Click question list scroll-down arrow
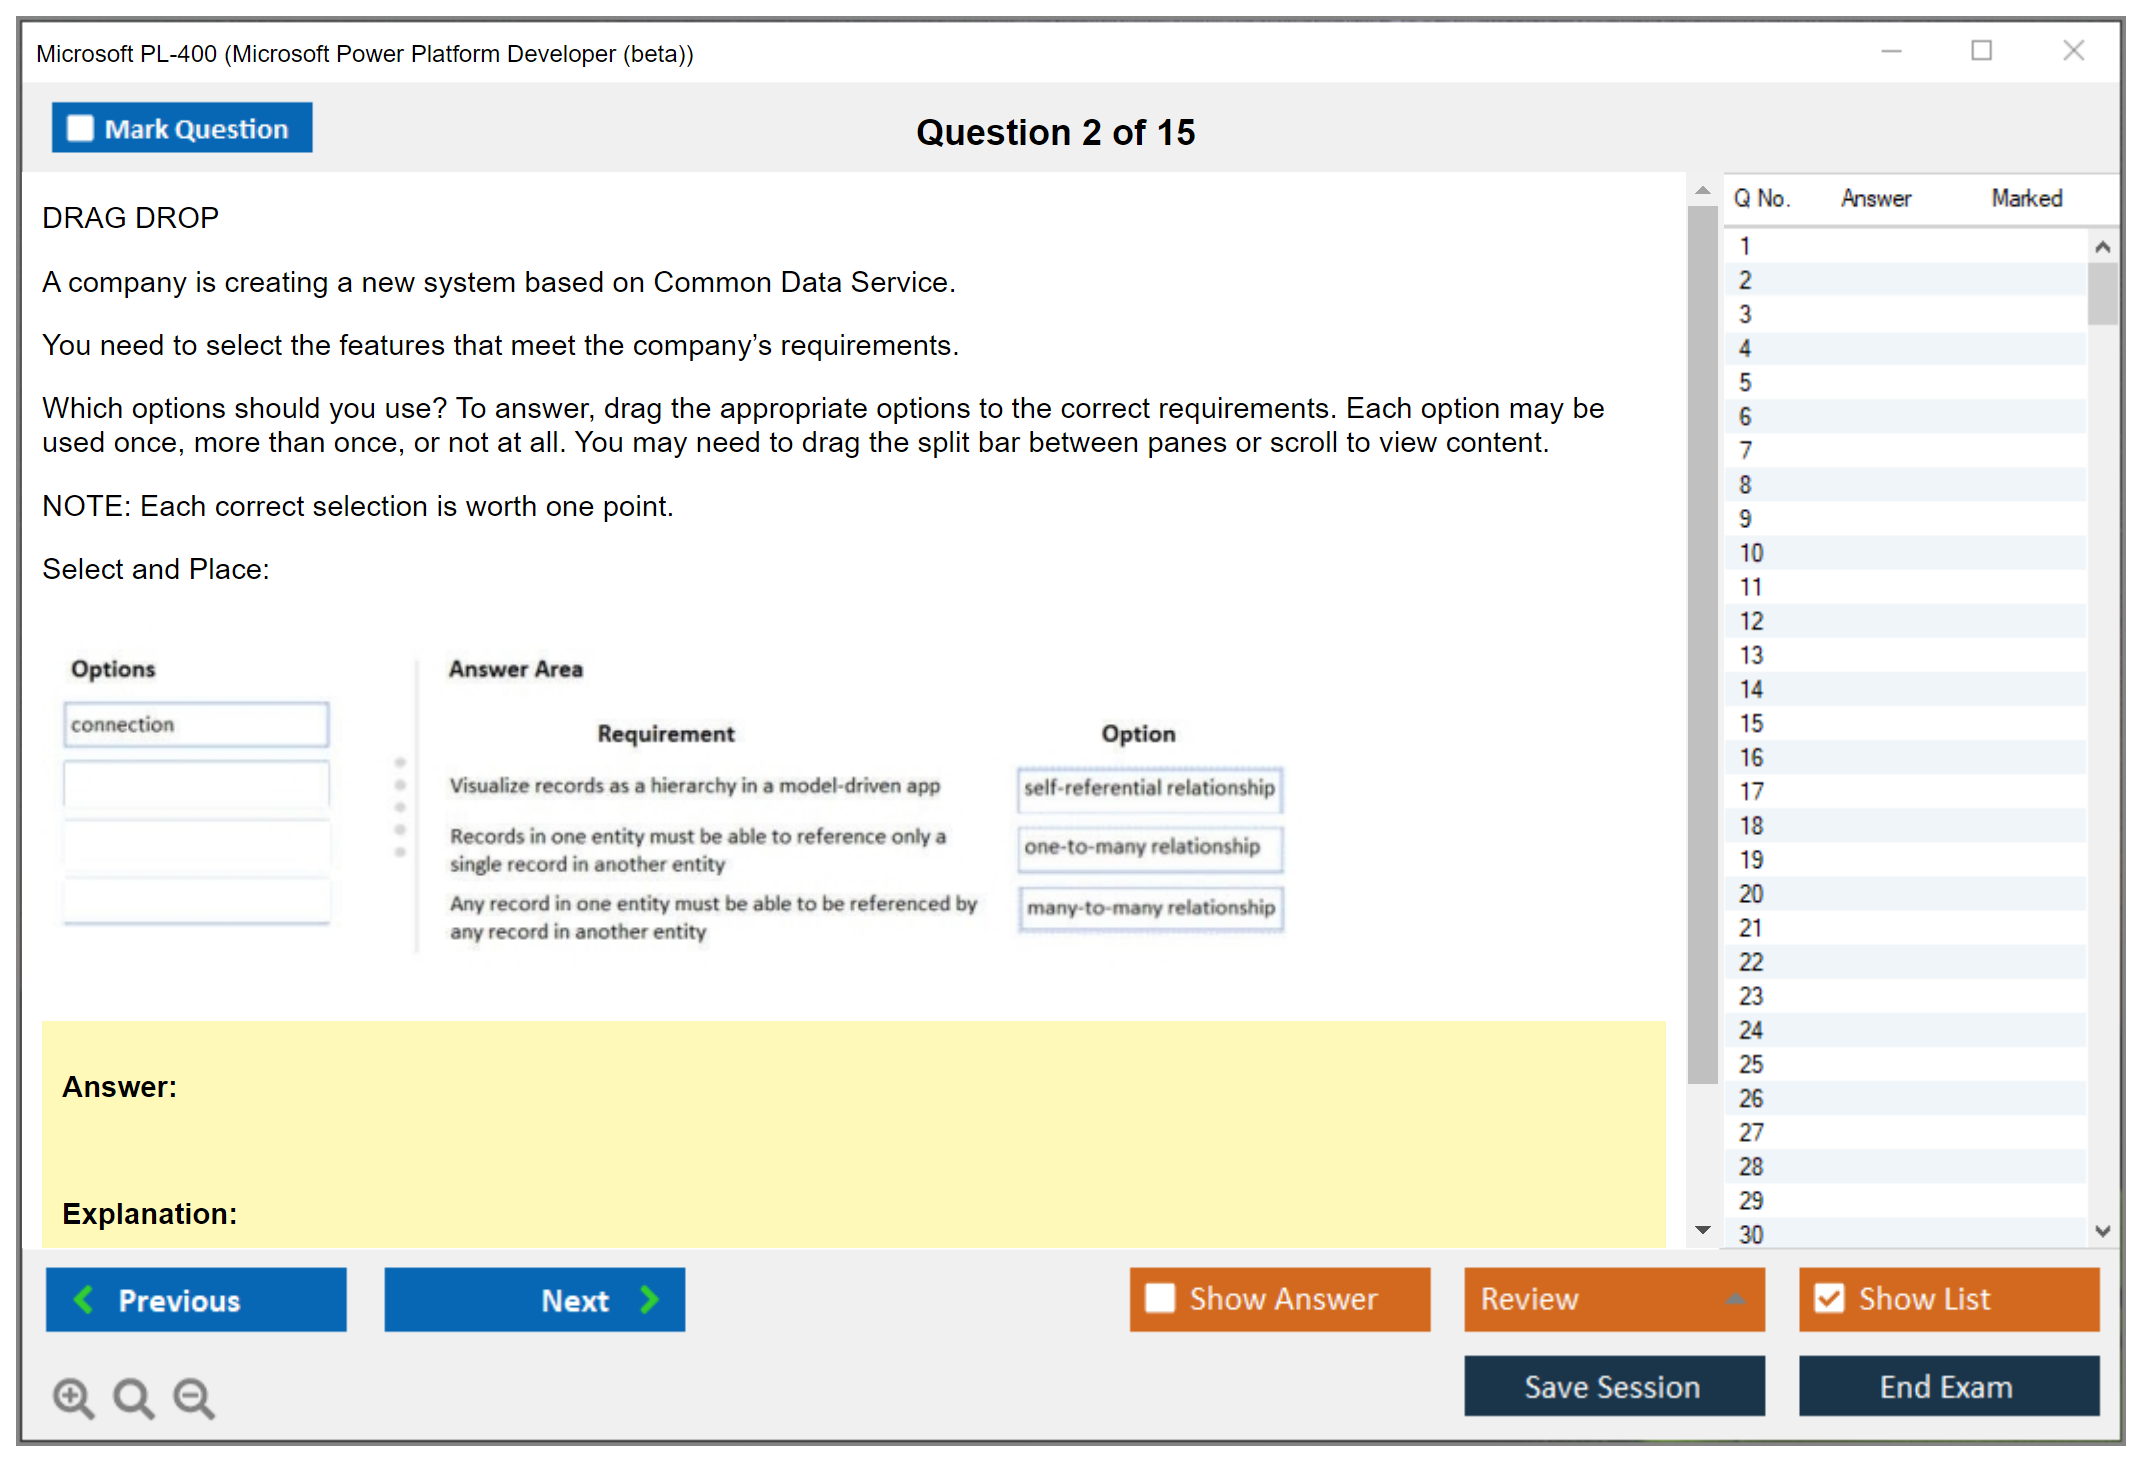 click(2102, 1231)
